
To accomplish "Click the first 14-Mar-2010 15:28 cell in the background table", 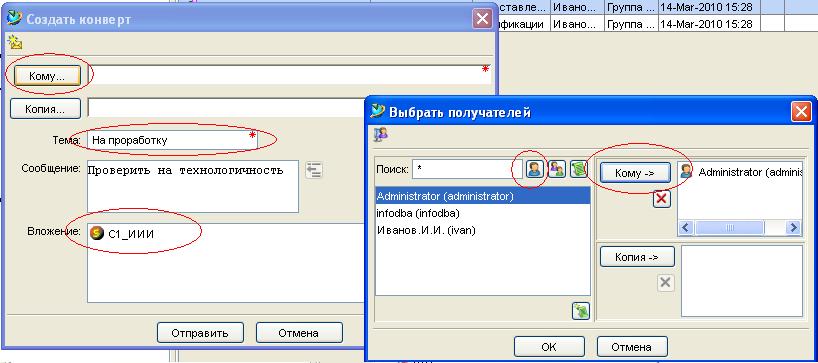I will [708, 7].
